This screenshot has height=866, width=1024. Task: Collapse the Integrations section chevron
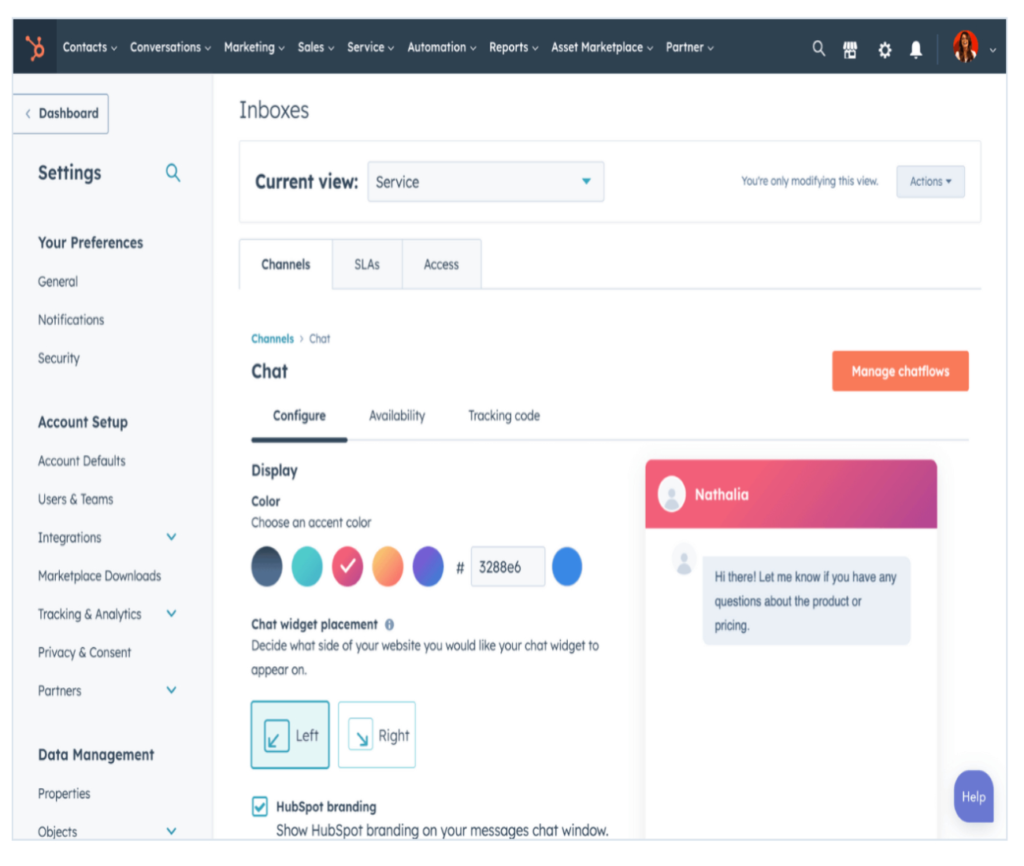click(171, 537)
